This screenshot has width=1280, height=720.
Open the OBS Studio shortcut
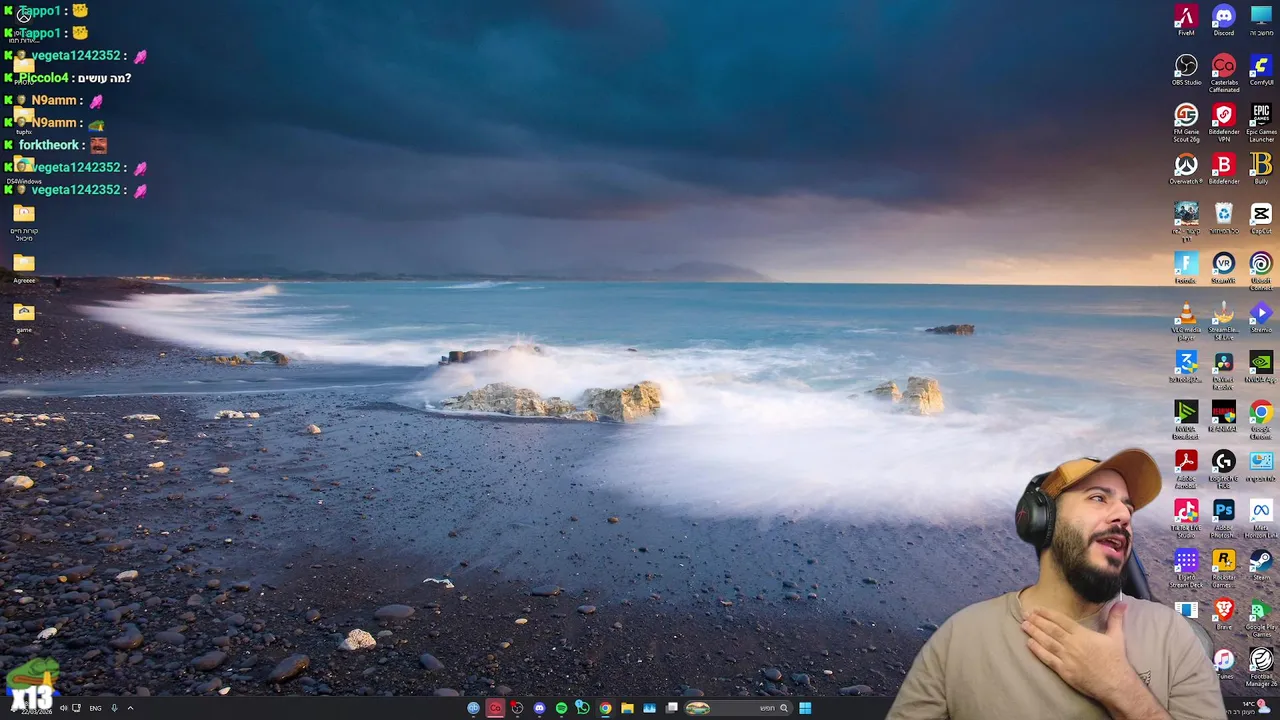pyautogui.click(x=1186, y=71)
